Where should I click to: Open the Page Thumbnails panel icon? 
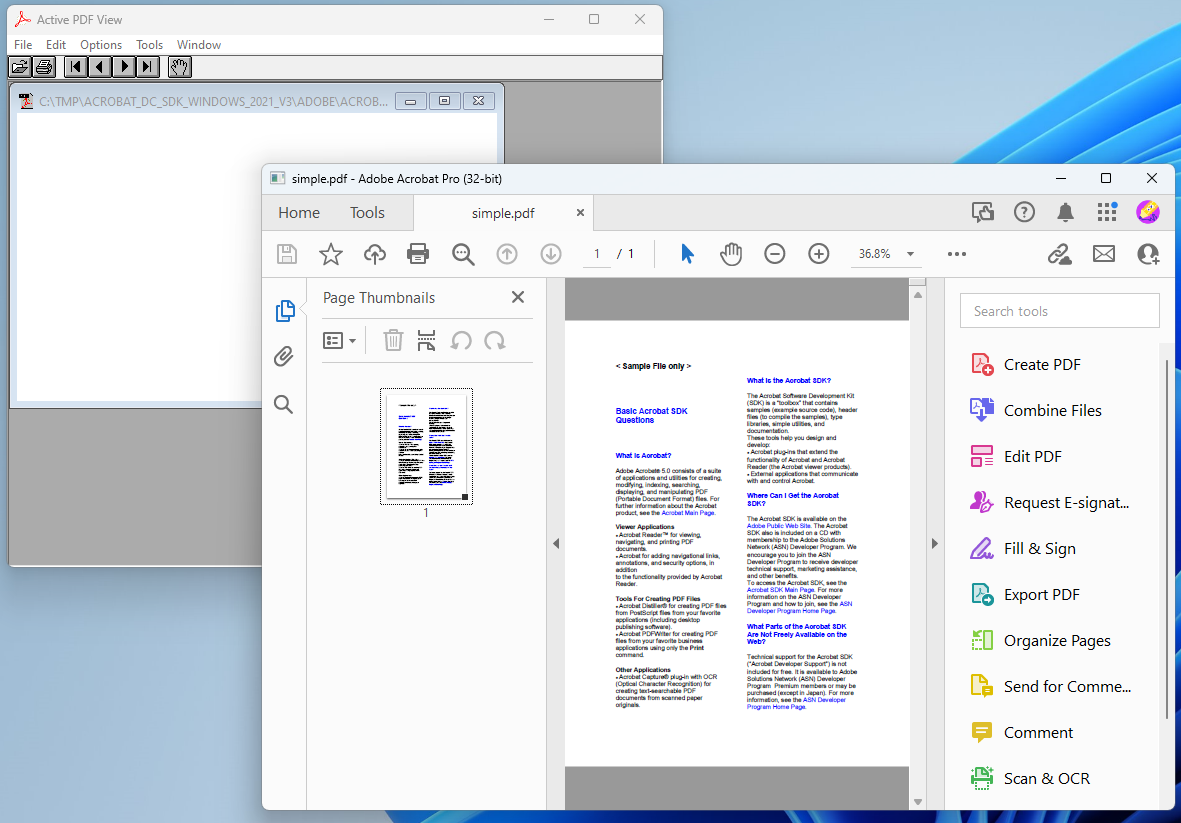click(x=286, y=311)
